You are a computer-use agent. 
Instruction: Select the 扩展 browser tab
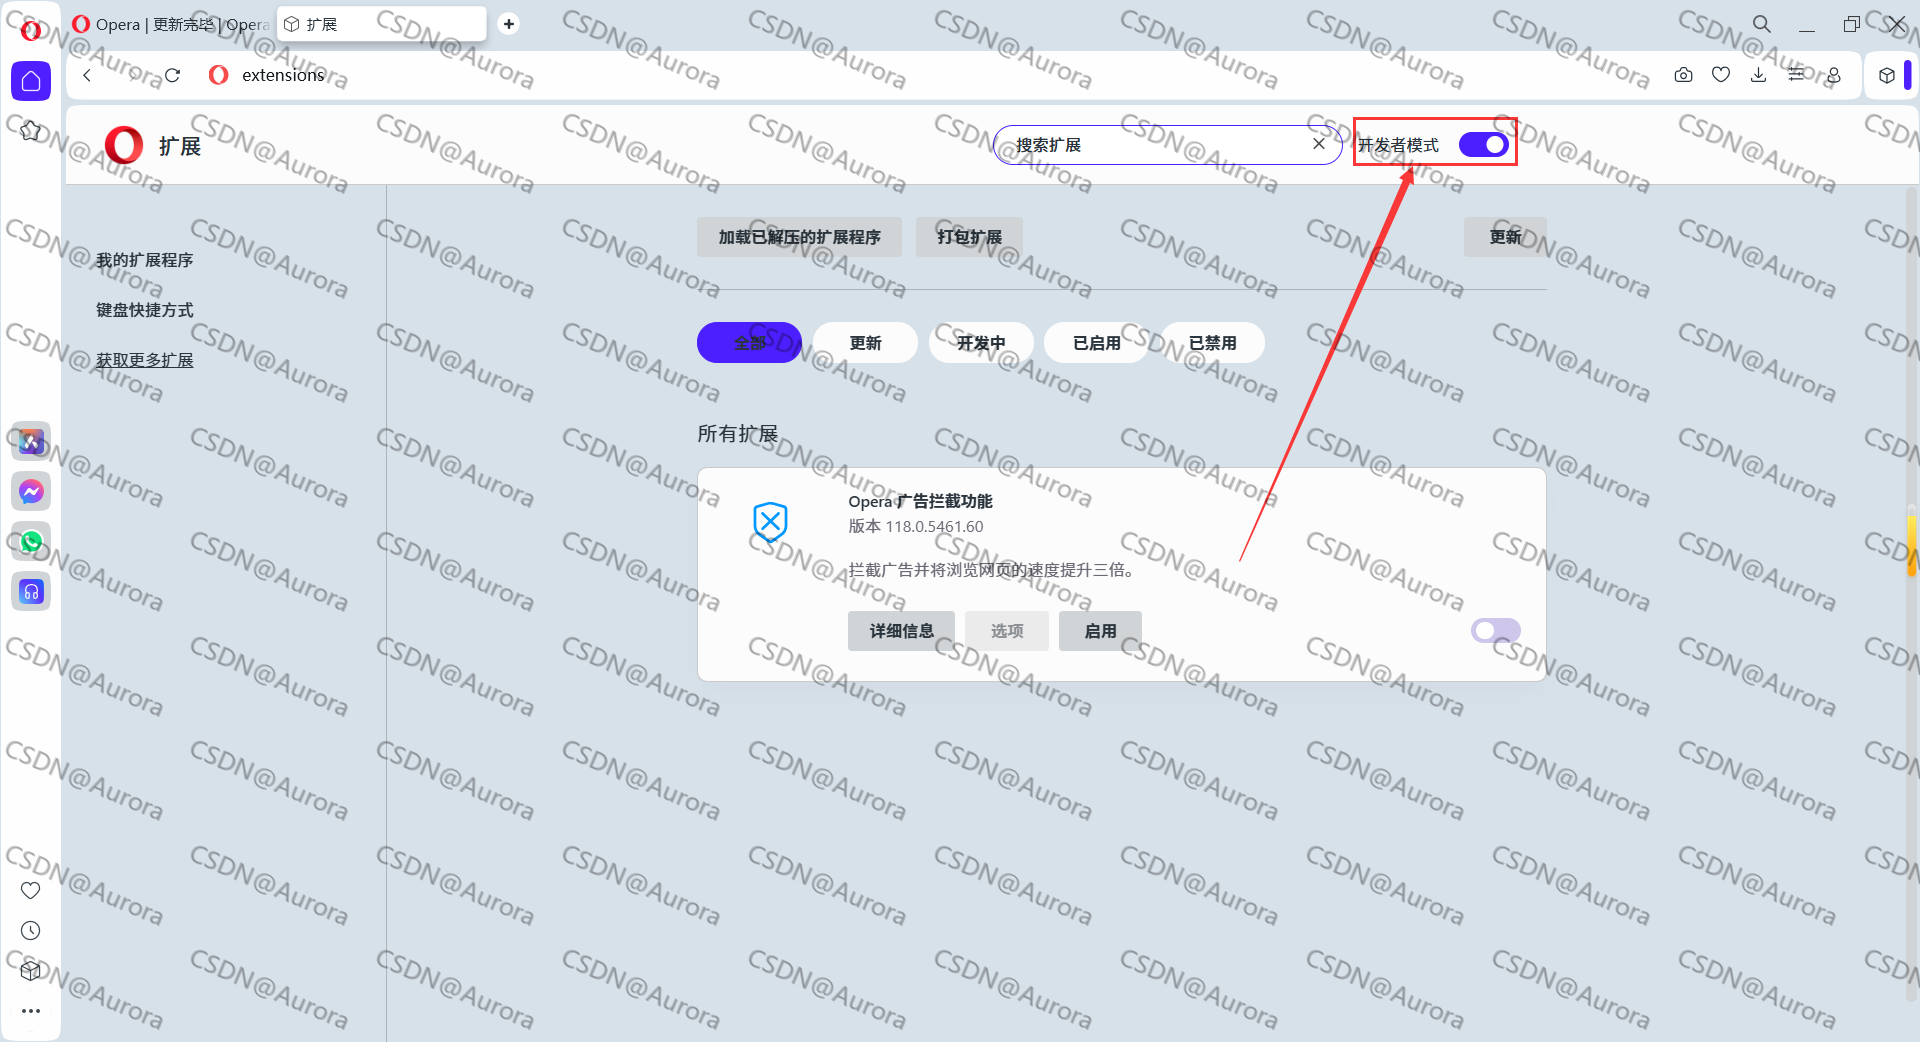(x=382, y=24)
